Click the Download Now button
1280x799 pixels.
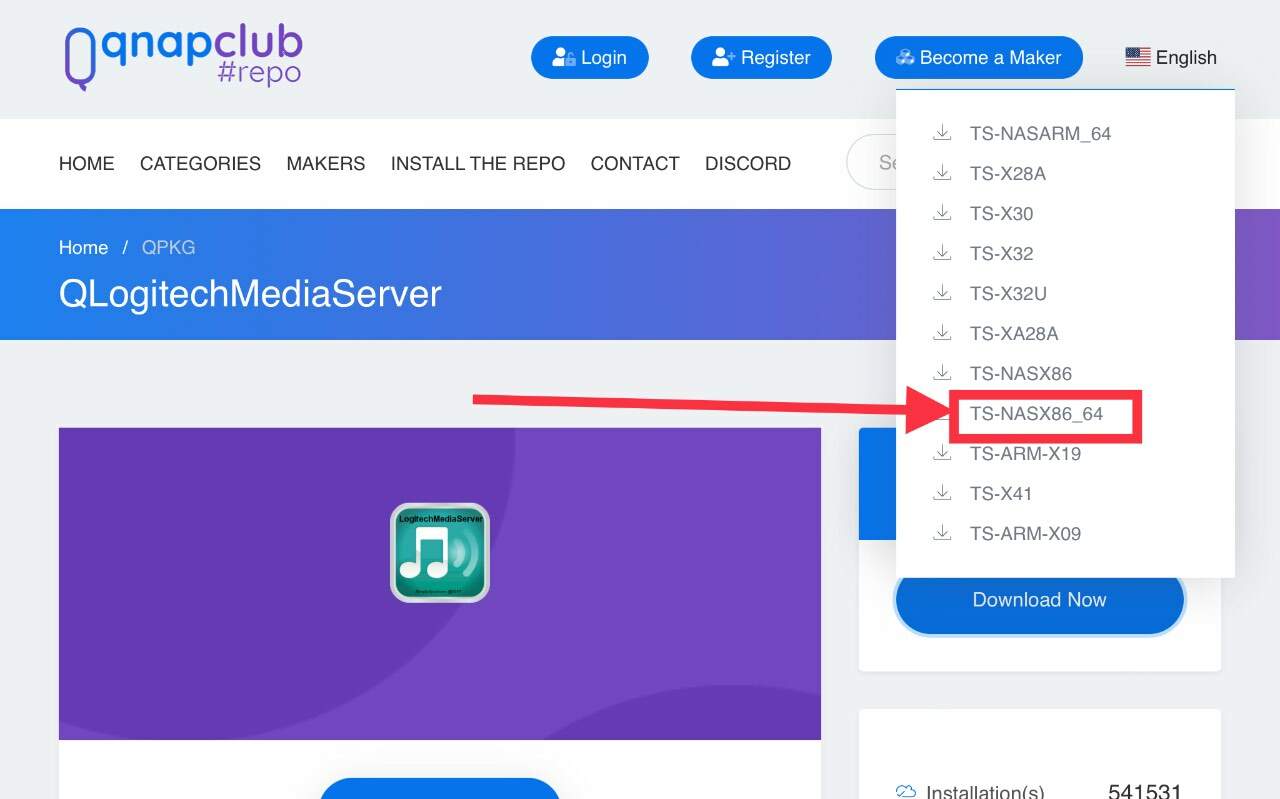1040,600
